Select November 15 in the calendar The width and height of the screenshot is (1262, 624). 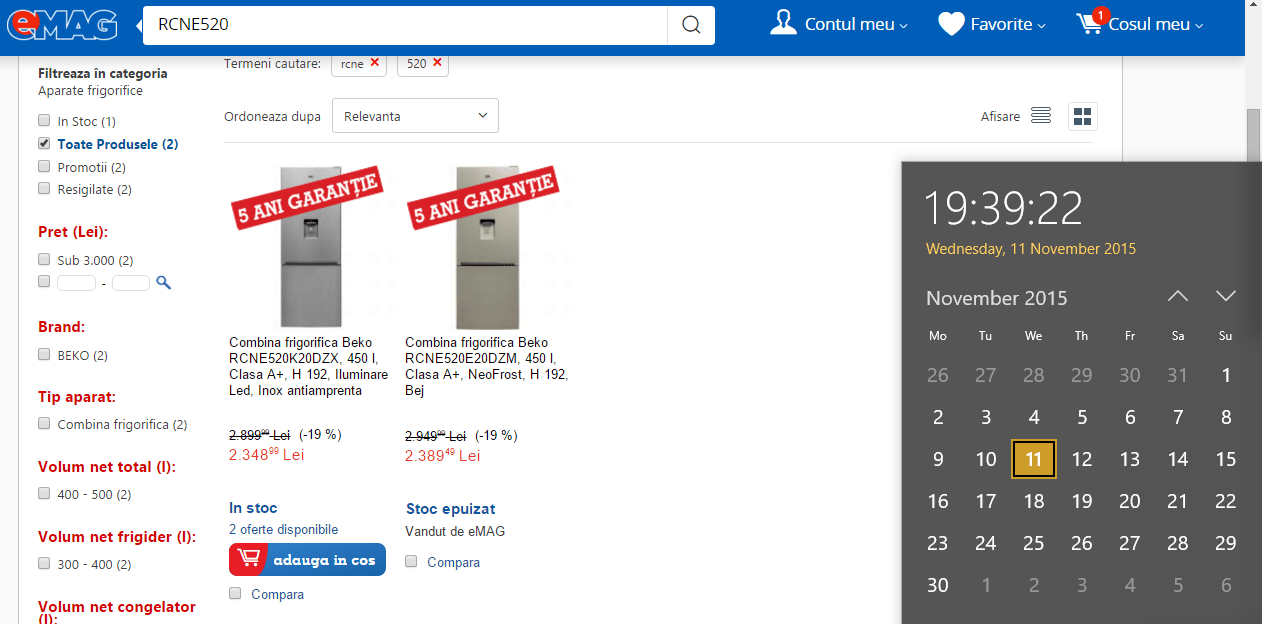1226,459
